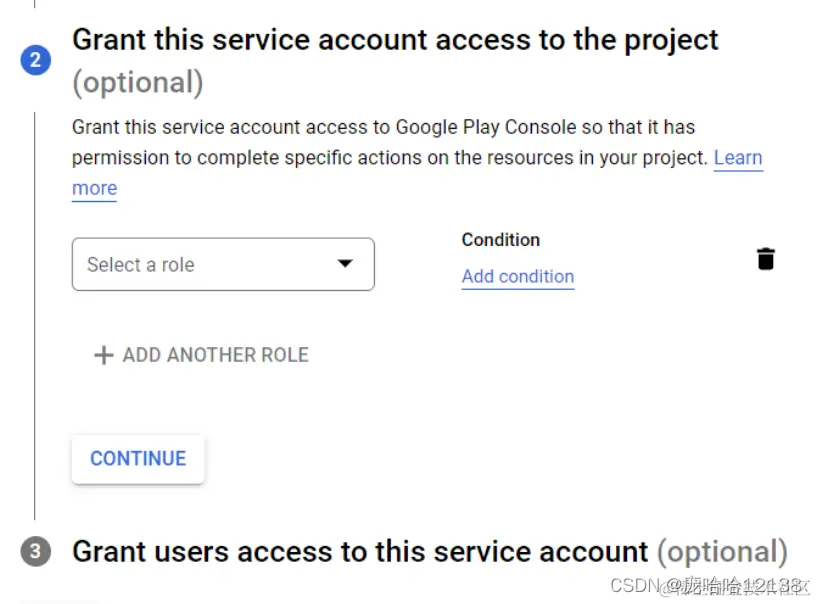The width and height of the screenshot is (817, 604).
Task: Click the step 2 number circle
Action: [35, 60]
